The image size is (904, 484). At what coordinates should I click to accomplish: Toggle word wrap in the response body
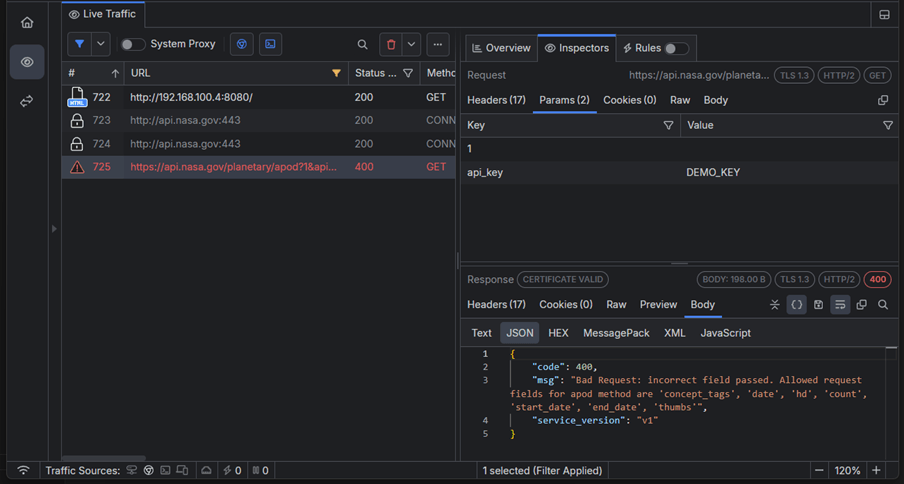(840, 304)
